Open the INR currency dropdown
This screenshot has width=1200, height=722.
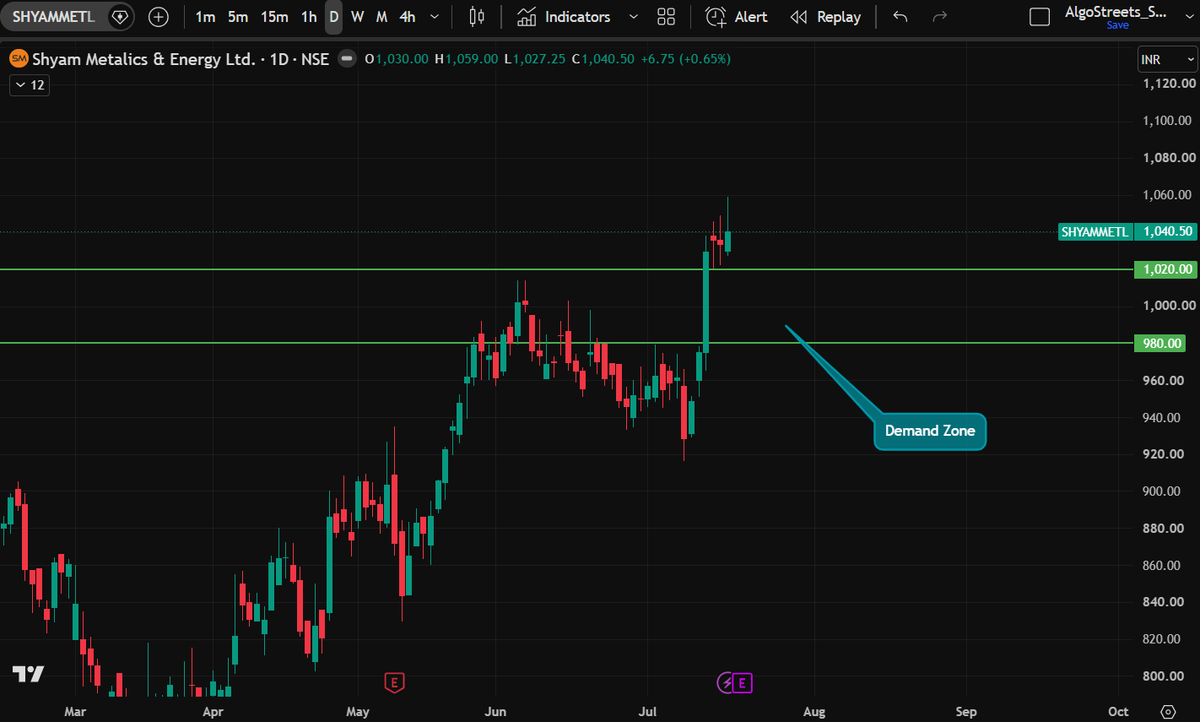point(1167,60)
